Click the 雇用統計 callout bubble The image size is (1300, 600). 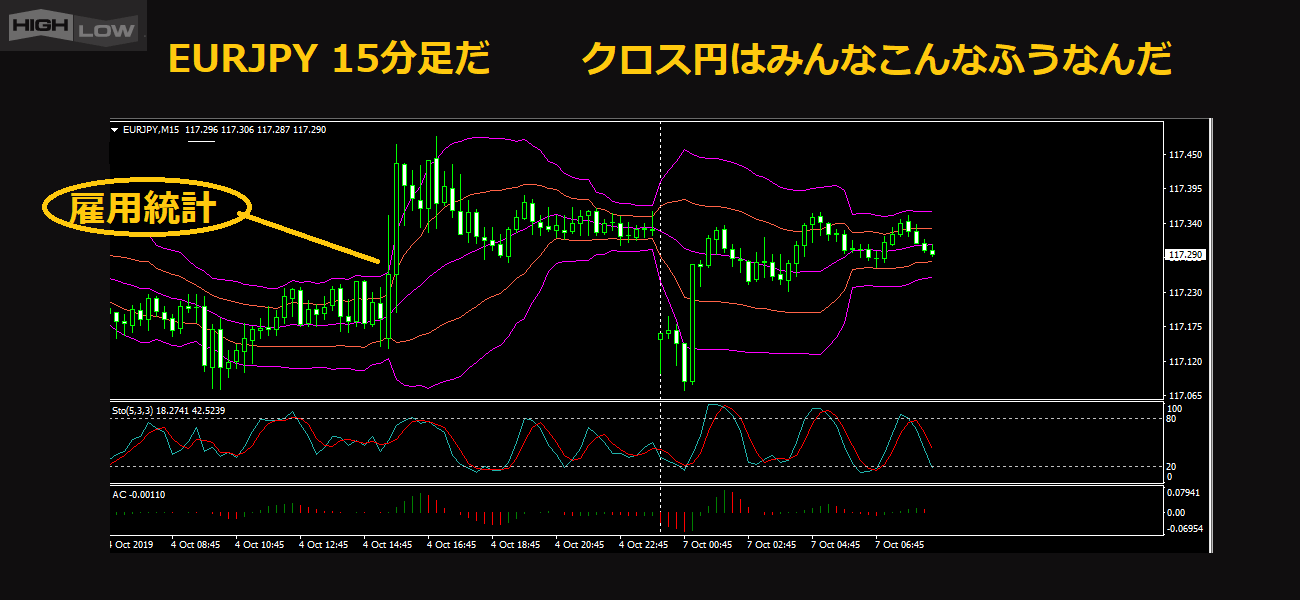tap(142, 209)
